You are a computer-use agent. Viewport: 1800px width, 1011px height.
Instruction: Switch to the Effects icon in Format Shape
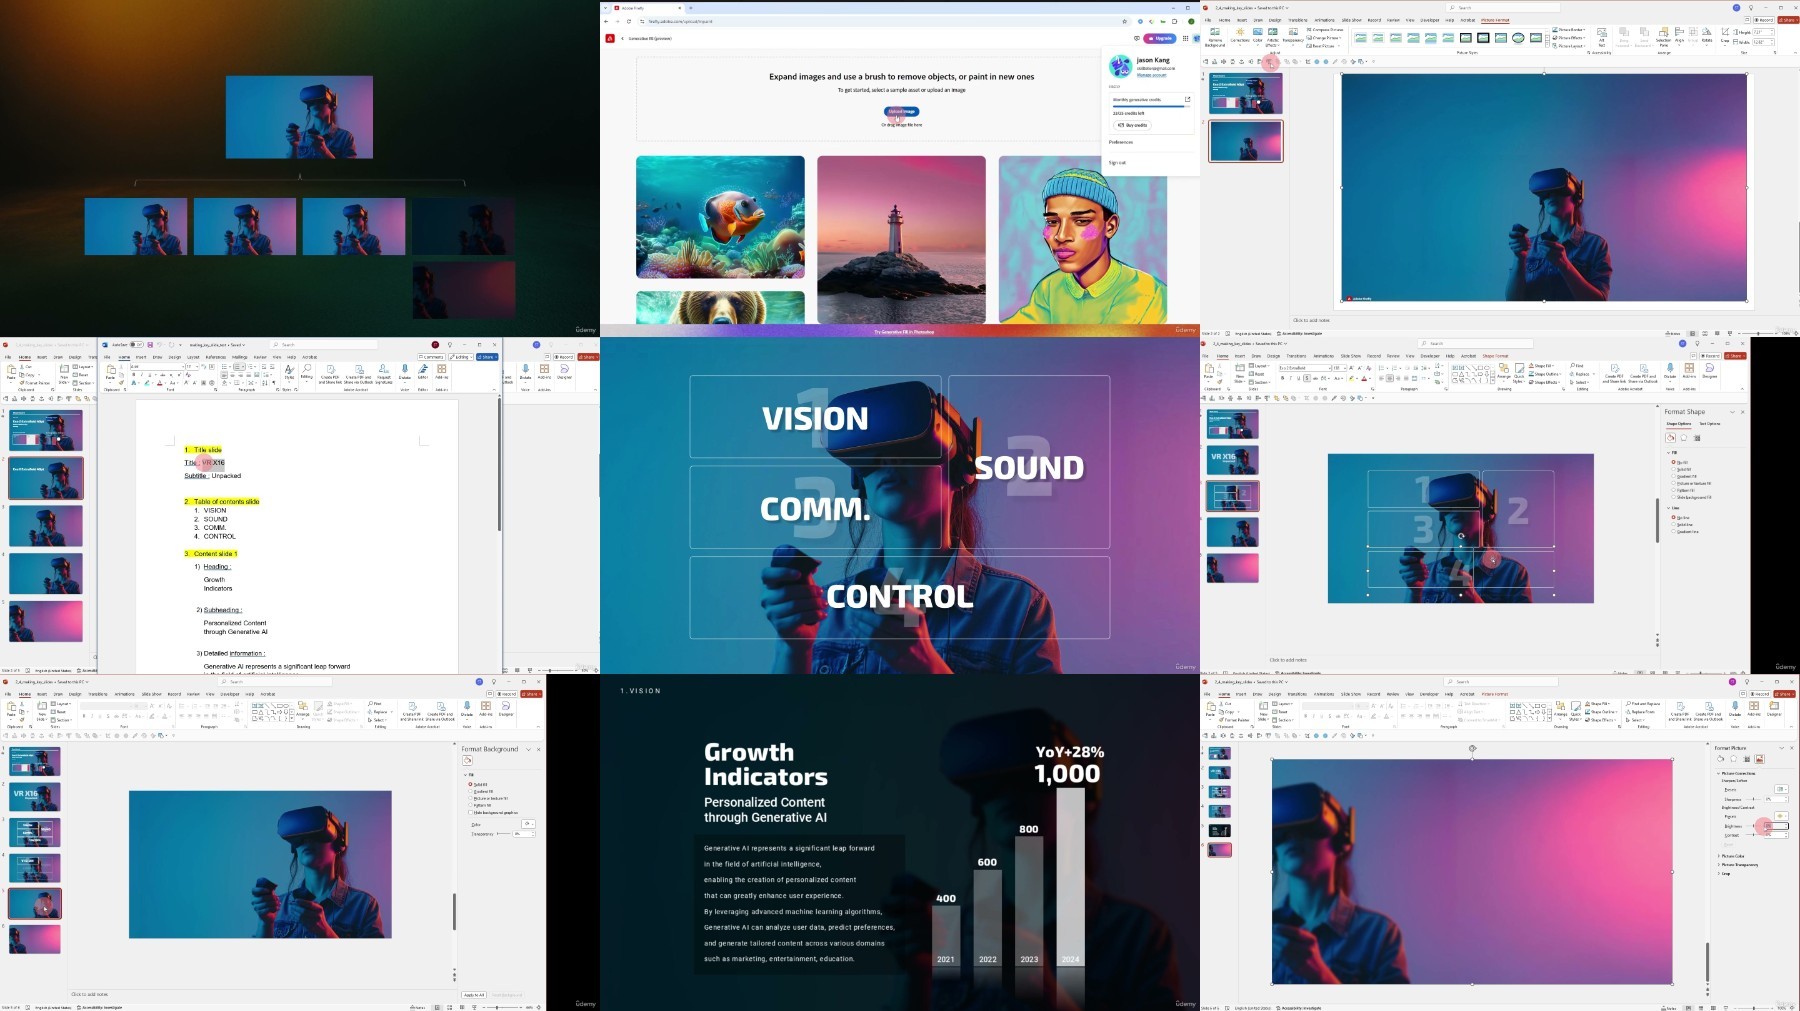[x=1683, y=438]
